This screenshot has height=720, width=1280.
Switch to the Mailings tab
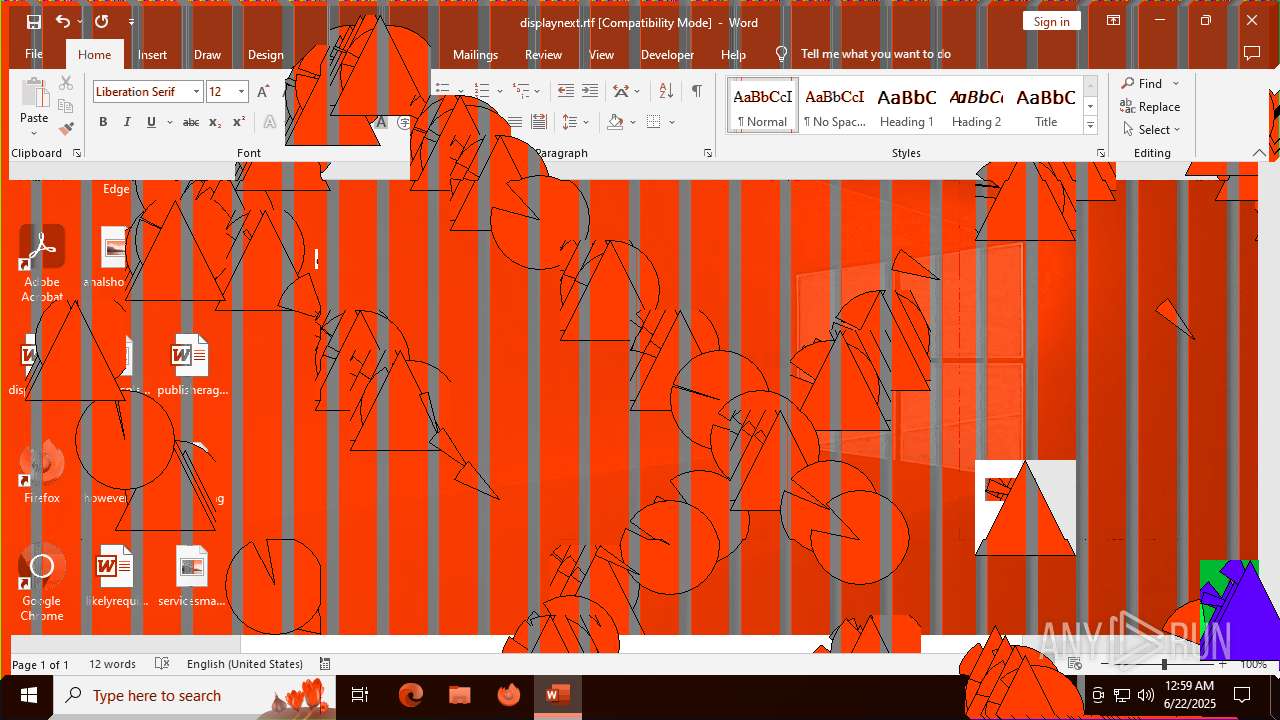tap(475, 54)
